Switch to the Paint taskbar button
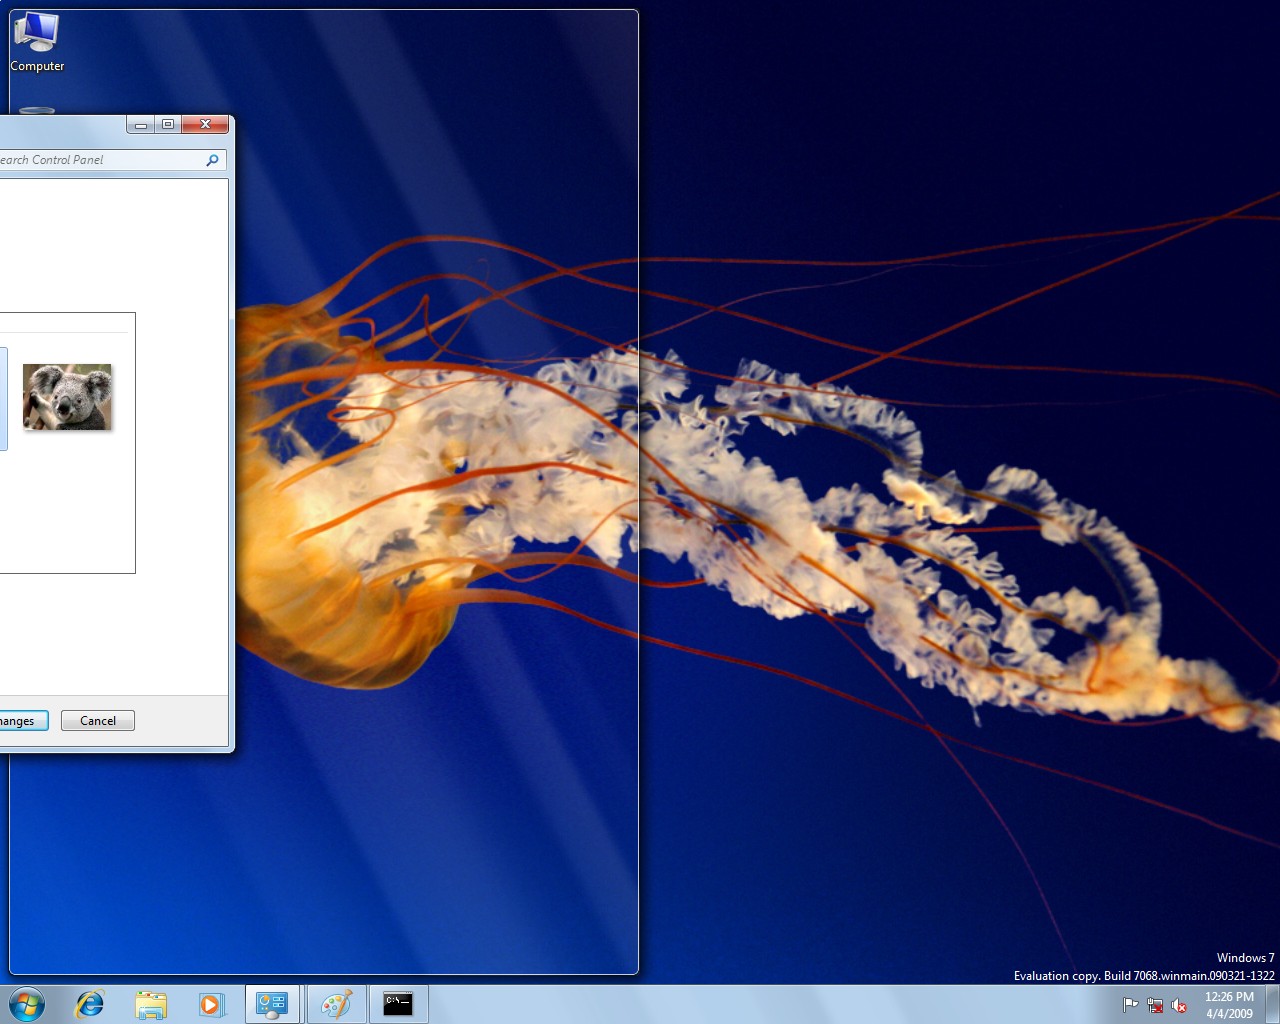 pos(336,1004)
